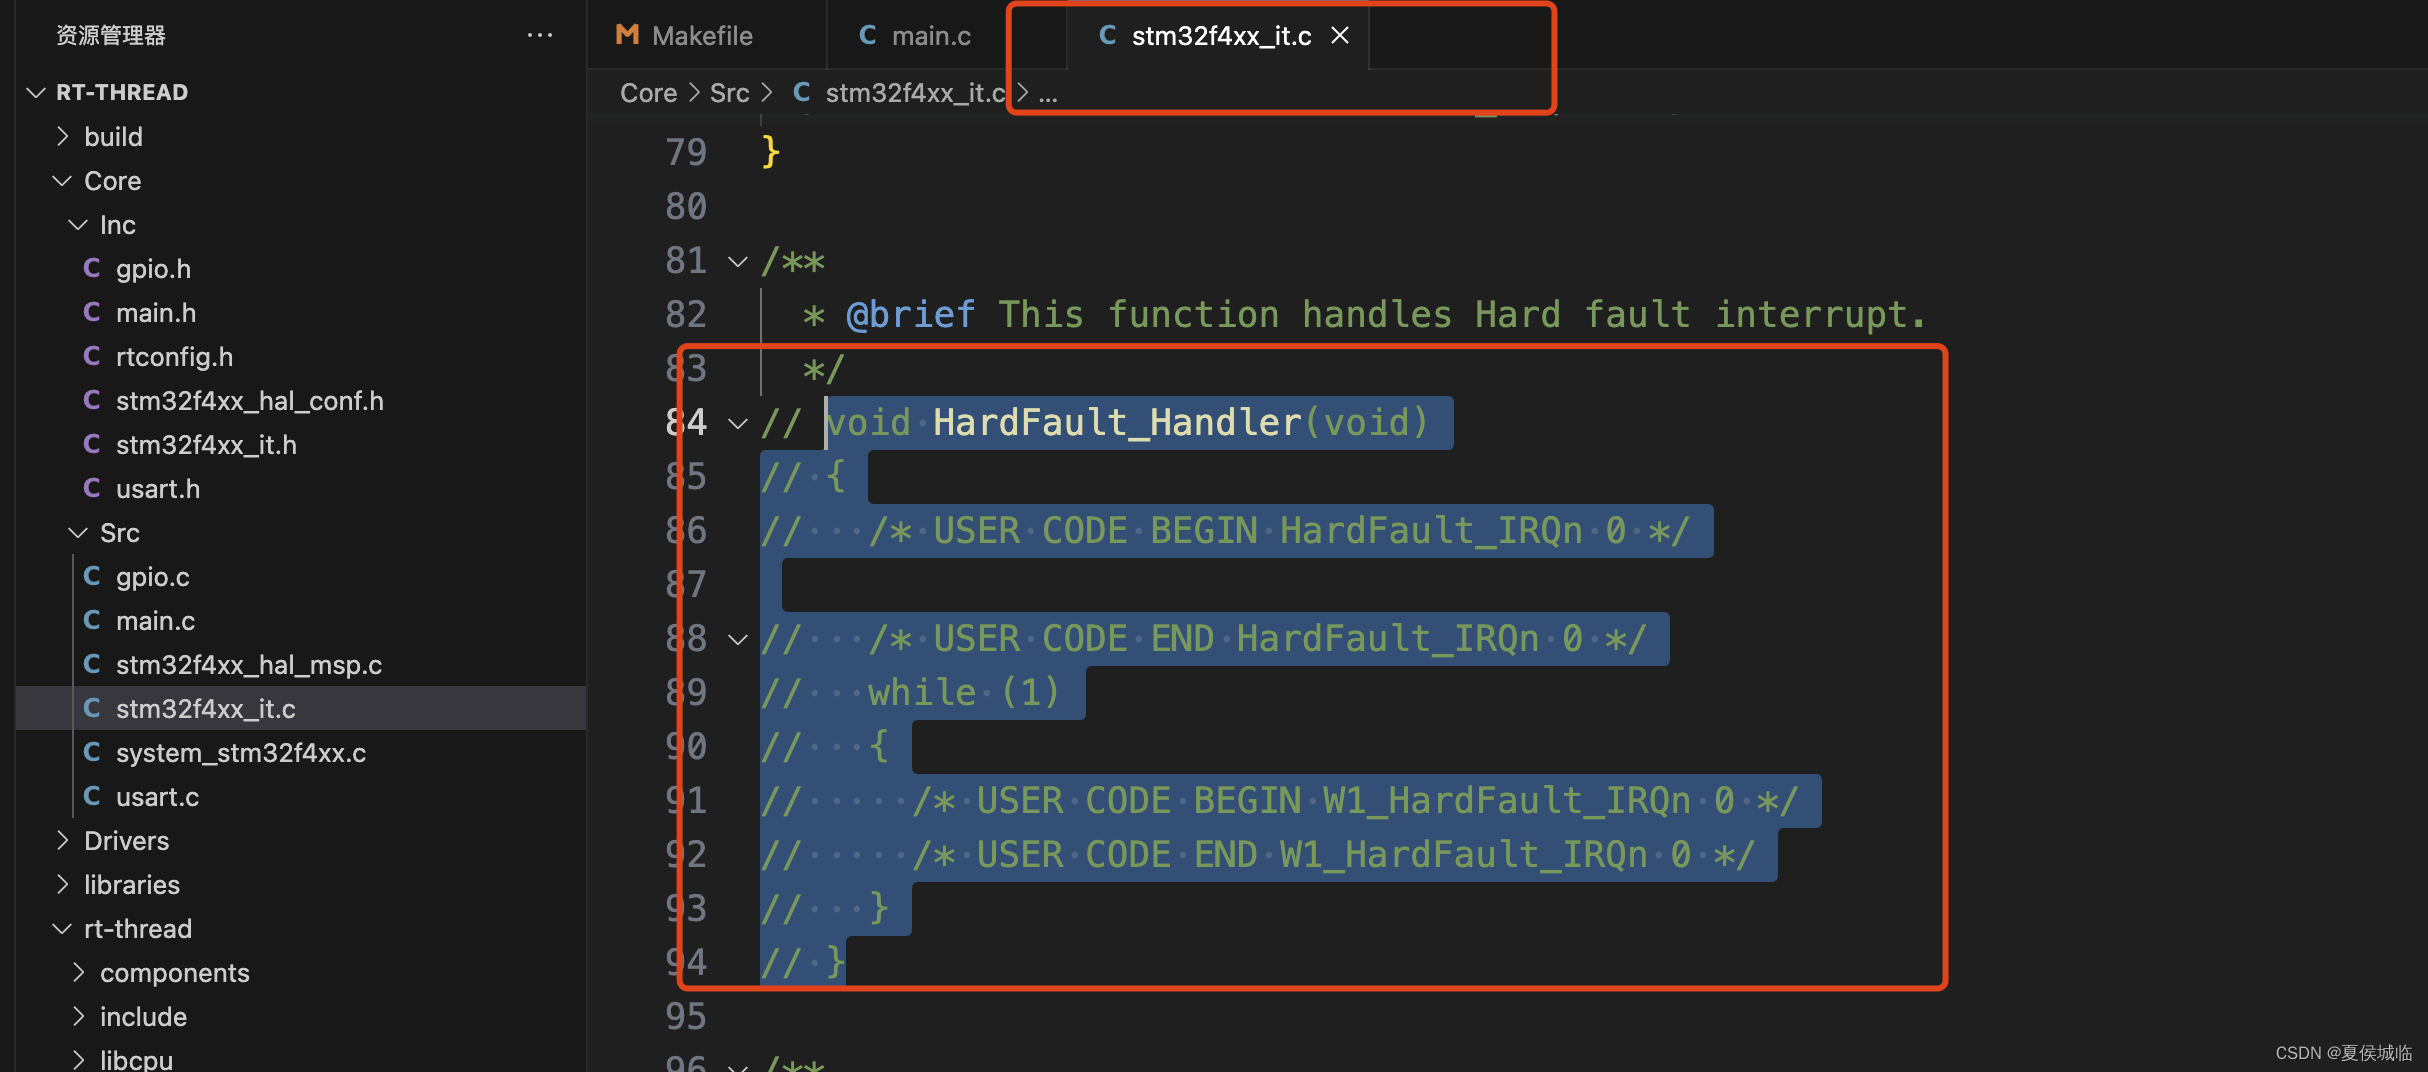
Task: Open usart.h file
Action: [x=301, y=488]
